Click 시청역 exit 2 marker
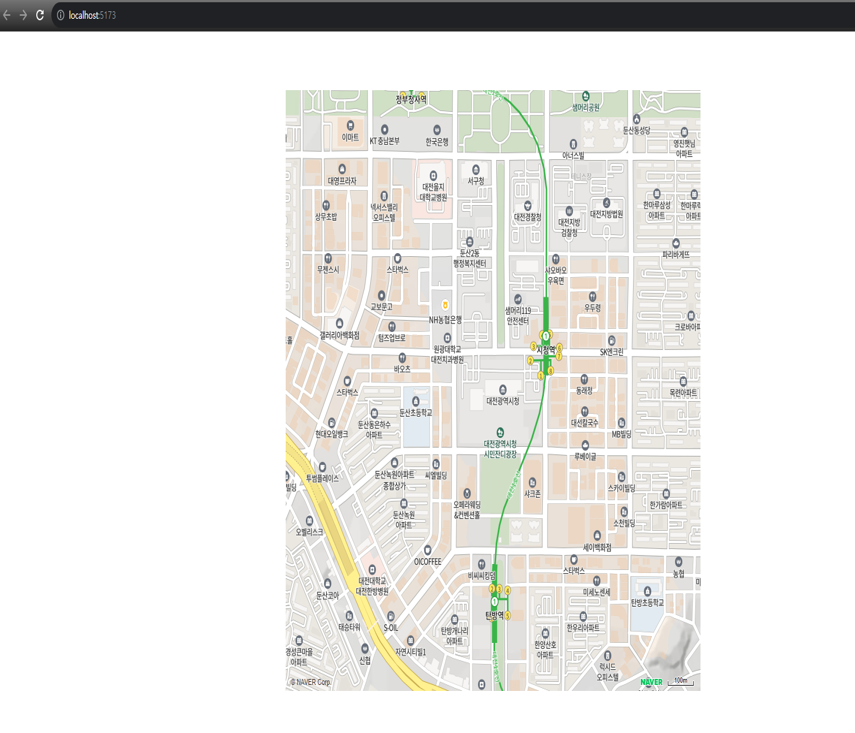This screenshot has width=855, height=733. tap(530, 361)
